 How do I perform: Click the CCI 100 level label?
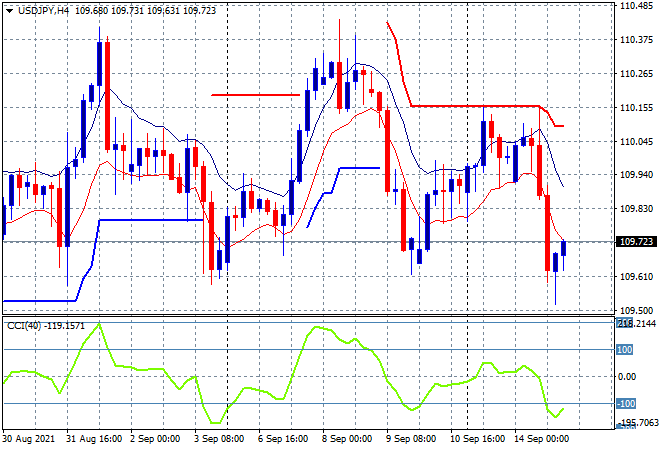625,350
